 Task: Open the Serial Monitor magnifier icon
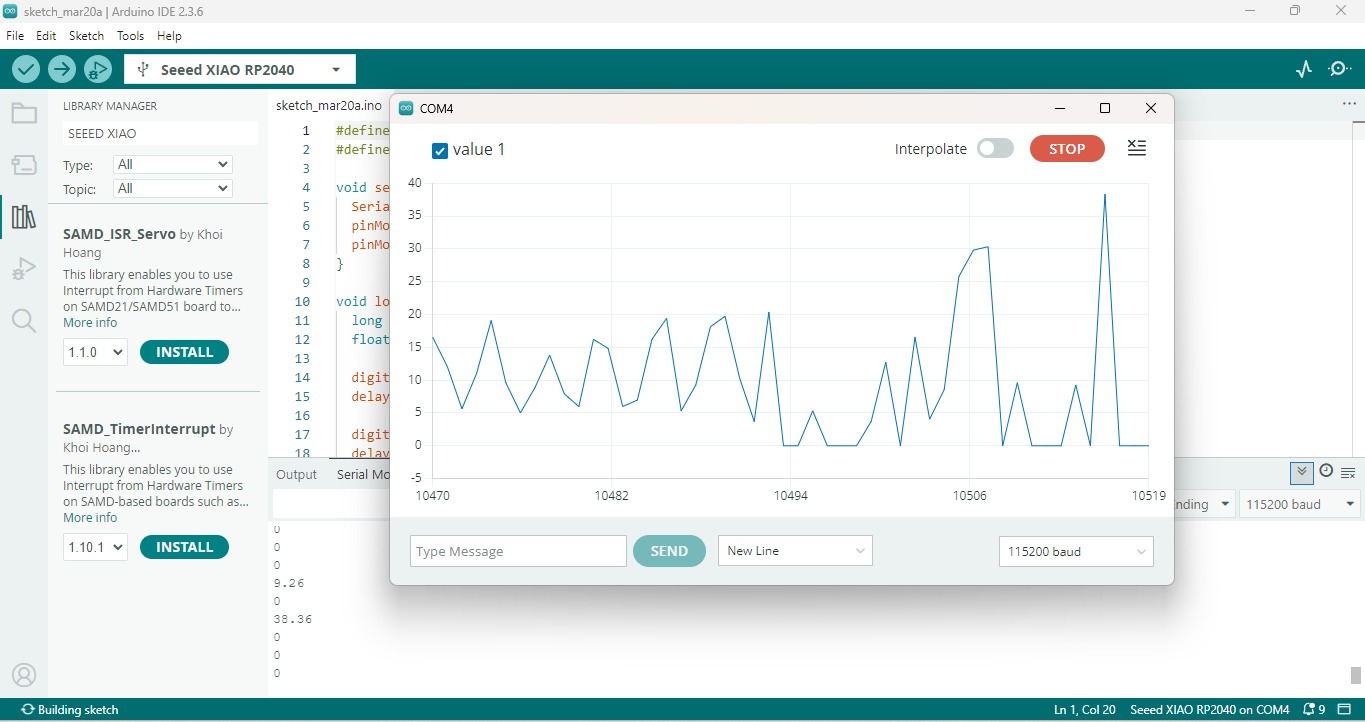1339,69
